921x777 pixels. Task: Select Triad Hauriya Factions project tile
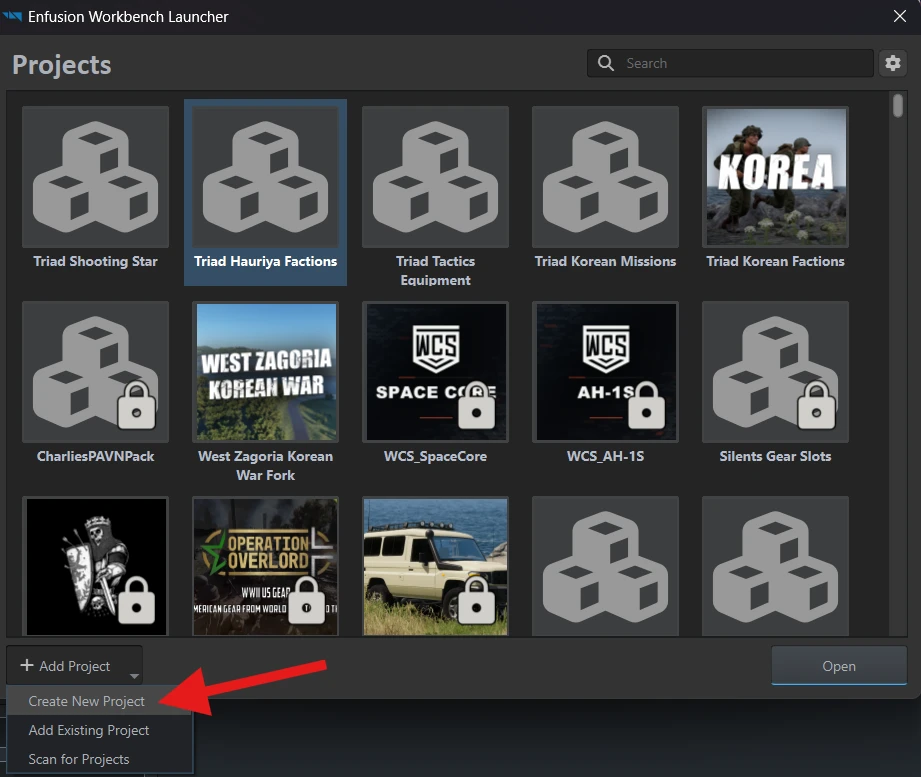point(265,192)
